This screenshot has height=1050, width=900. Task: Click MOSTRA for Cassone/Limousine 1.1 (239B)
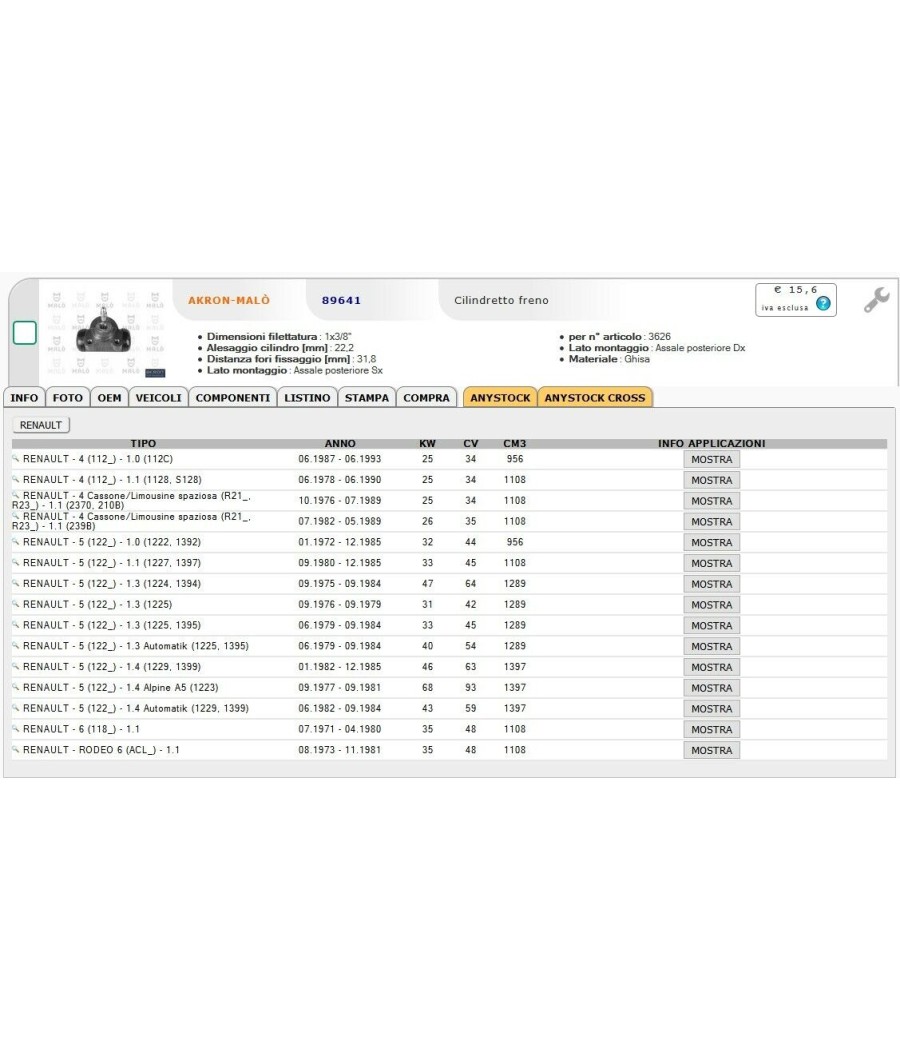pyautogui.click(x=711, y=522)
